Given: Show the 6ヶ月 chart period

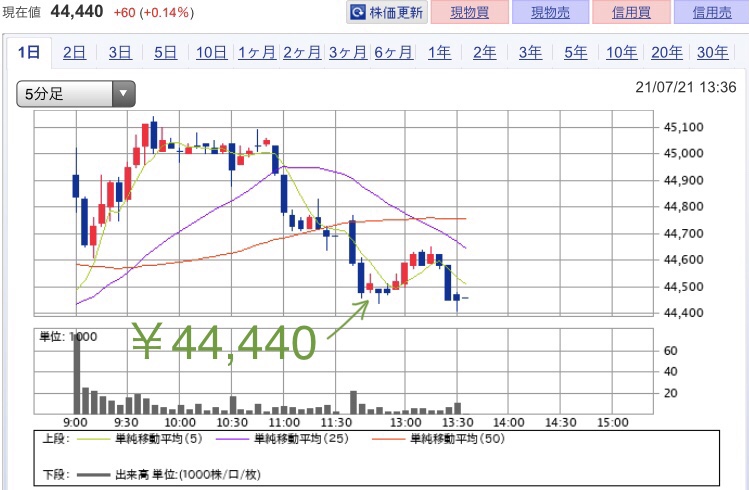Looking at the screenshot, I should pos(394,52).
